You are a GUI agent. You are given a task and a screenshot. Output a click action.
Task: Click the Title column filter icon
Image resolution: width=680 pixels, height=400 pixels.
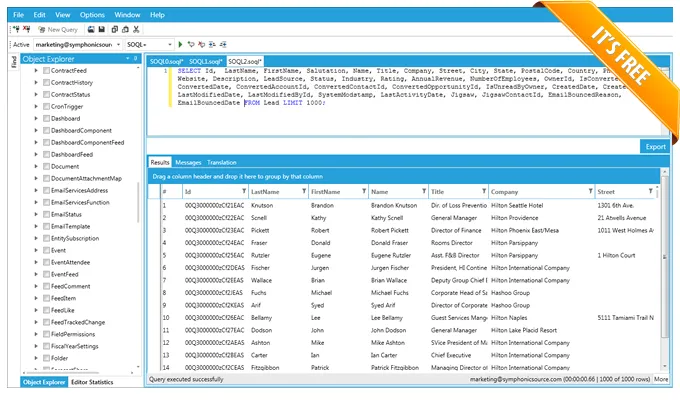[x=484, y=191]
